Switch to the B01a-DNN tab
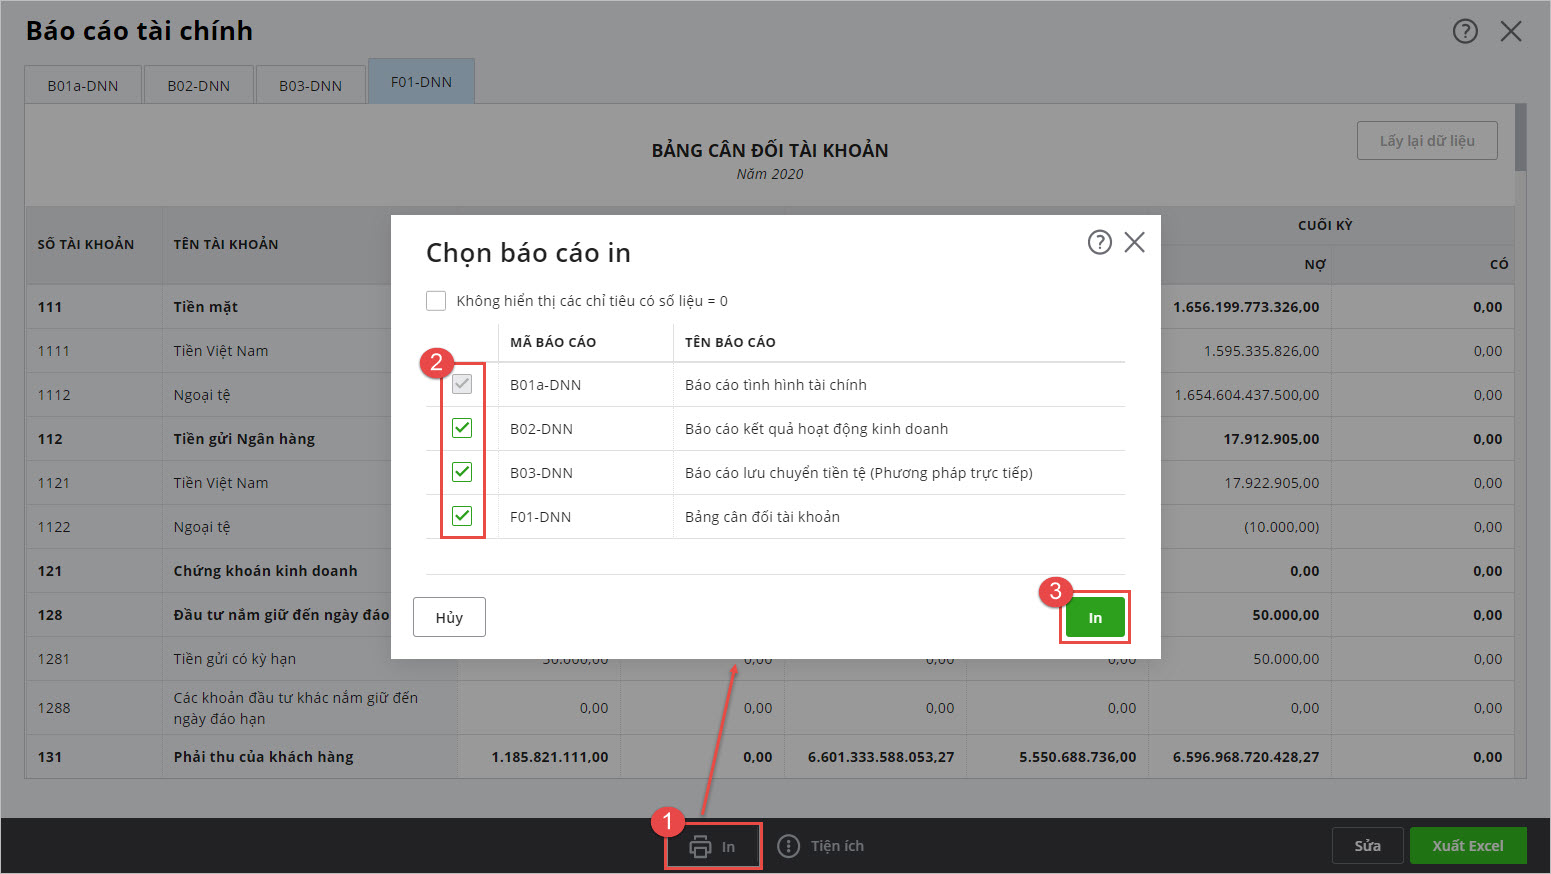The height and width of the screenshot is (874, 1551). click(83, 85)
